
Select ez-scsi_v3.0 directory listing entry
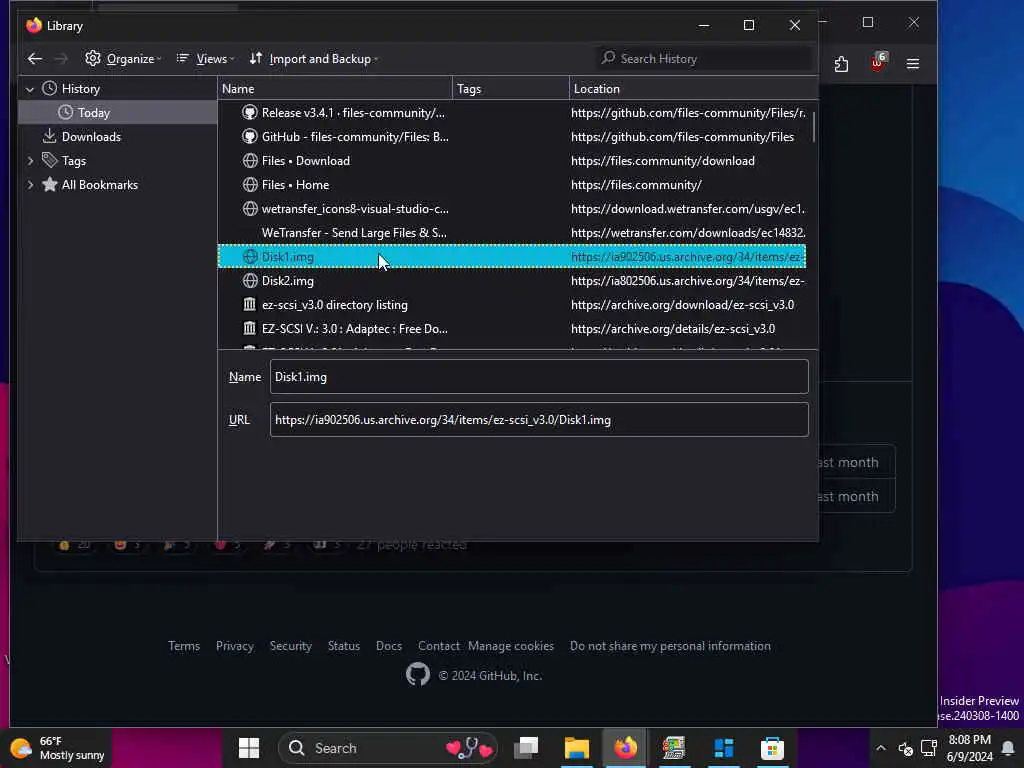[x=511, y=305]
